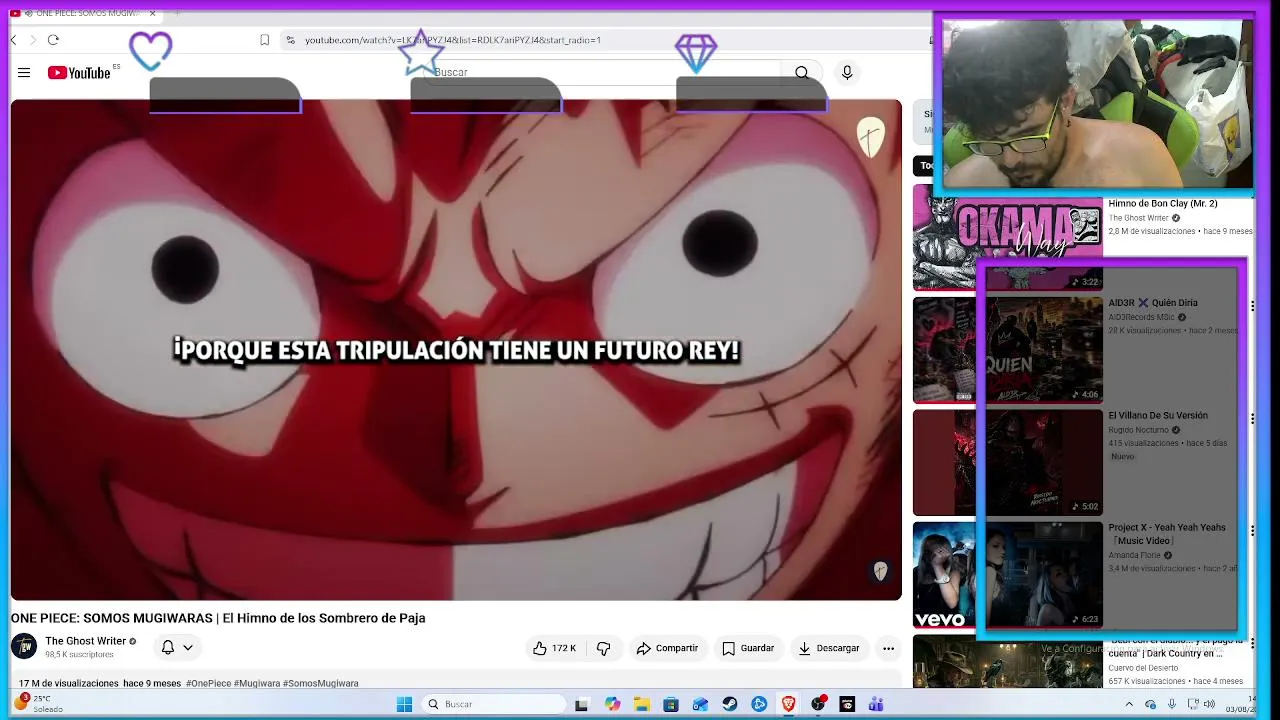The height and width of the screenshot is (720, 1280).
Task: Save the video with the Guardar button
Action: pos(748,648)
